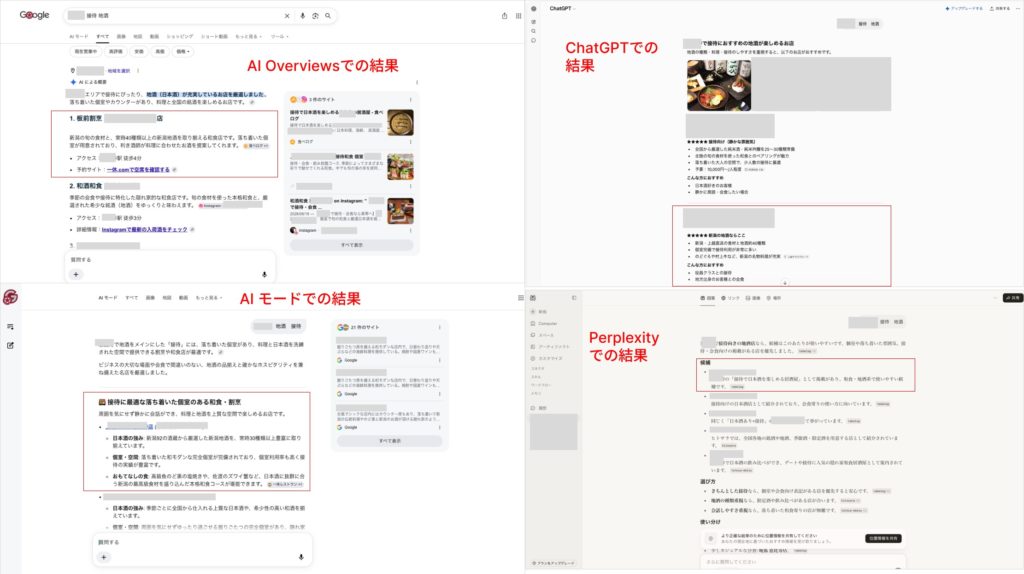Viewport: 1024px width, 574px height.
Task: Click the upgrade plan link at bottom of Perplexity sidebar
Action: click(x=553, y=563)
